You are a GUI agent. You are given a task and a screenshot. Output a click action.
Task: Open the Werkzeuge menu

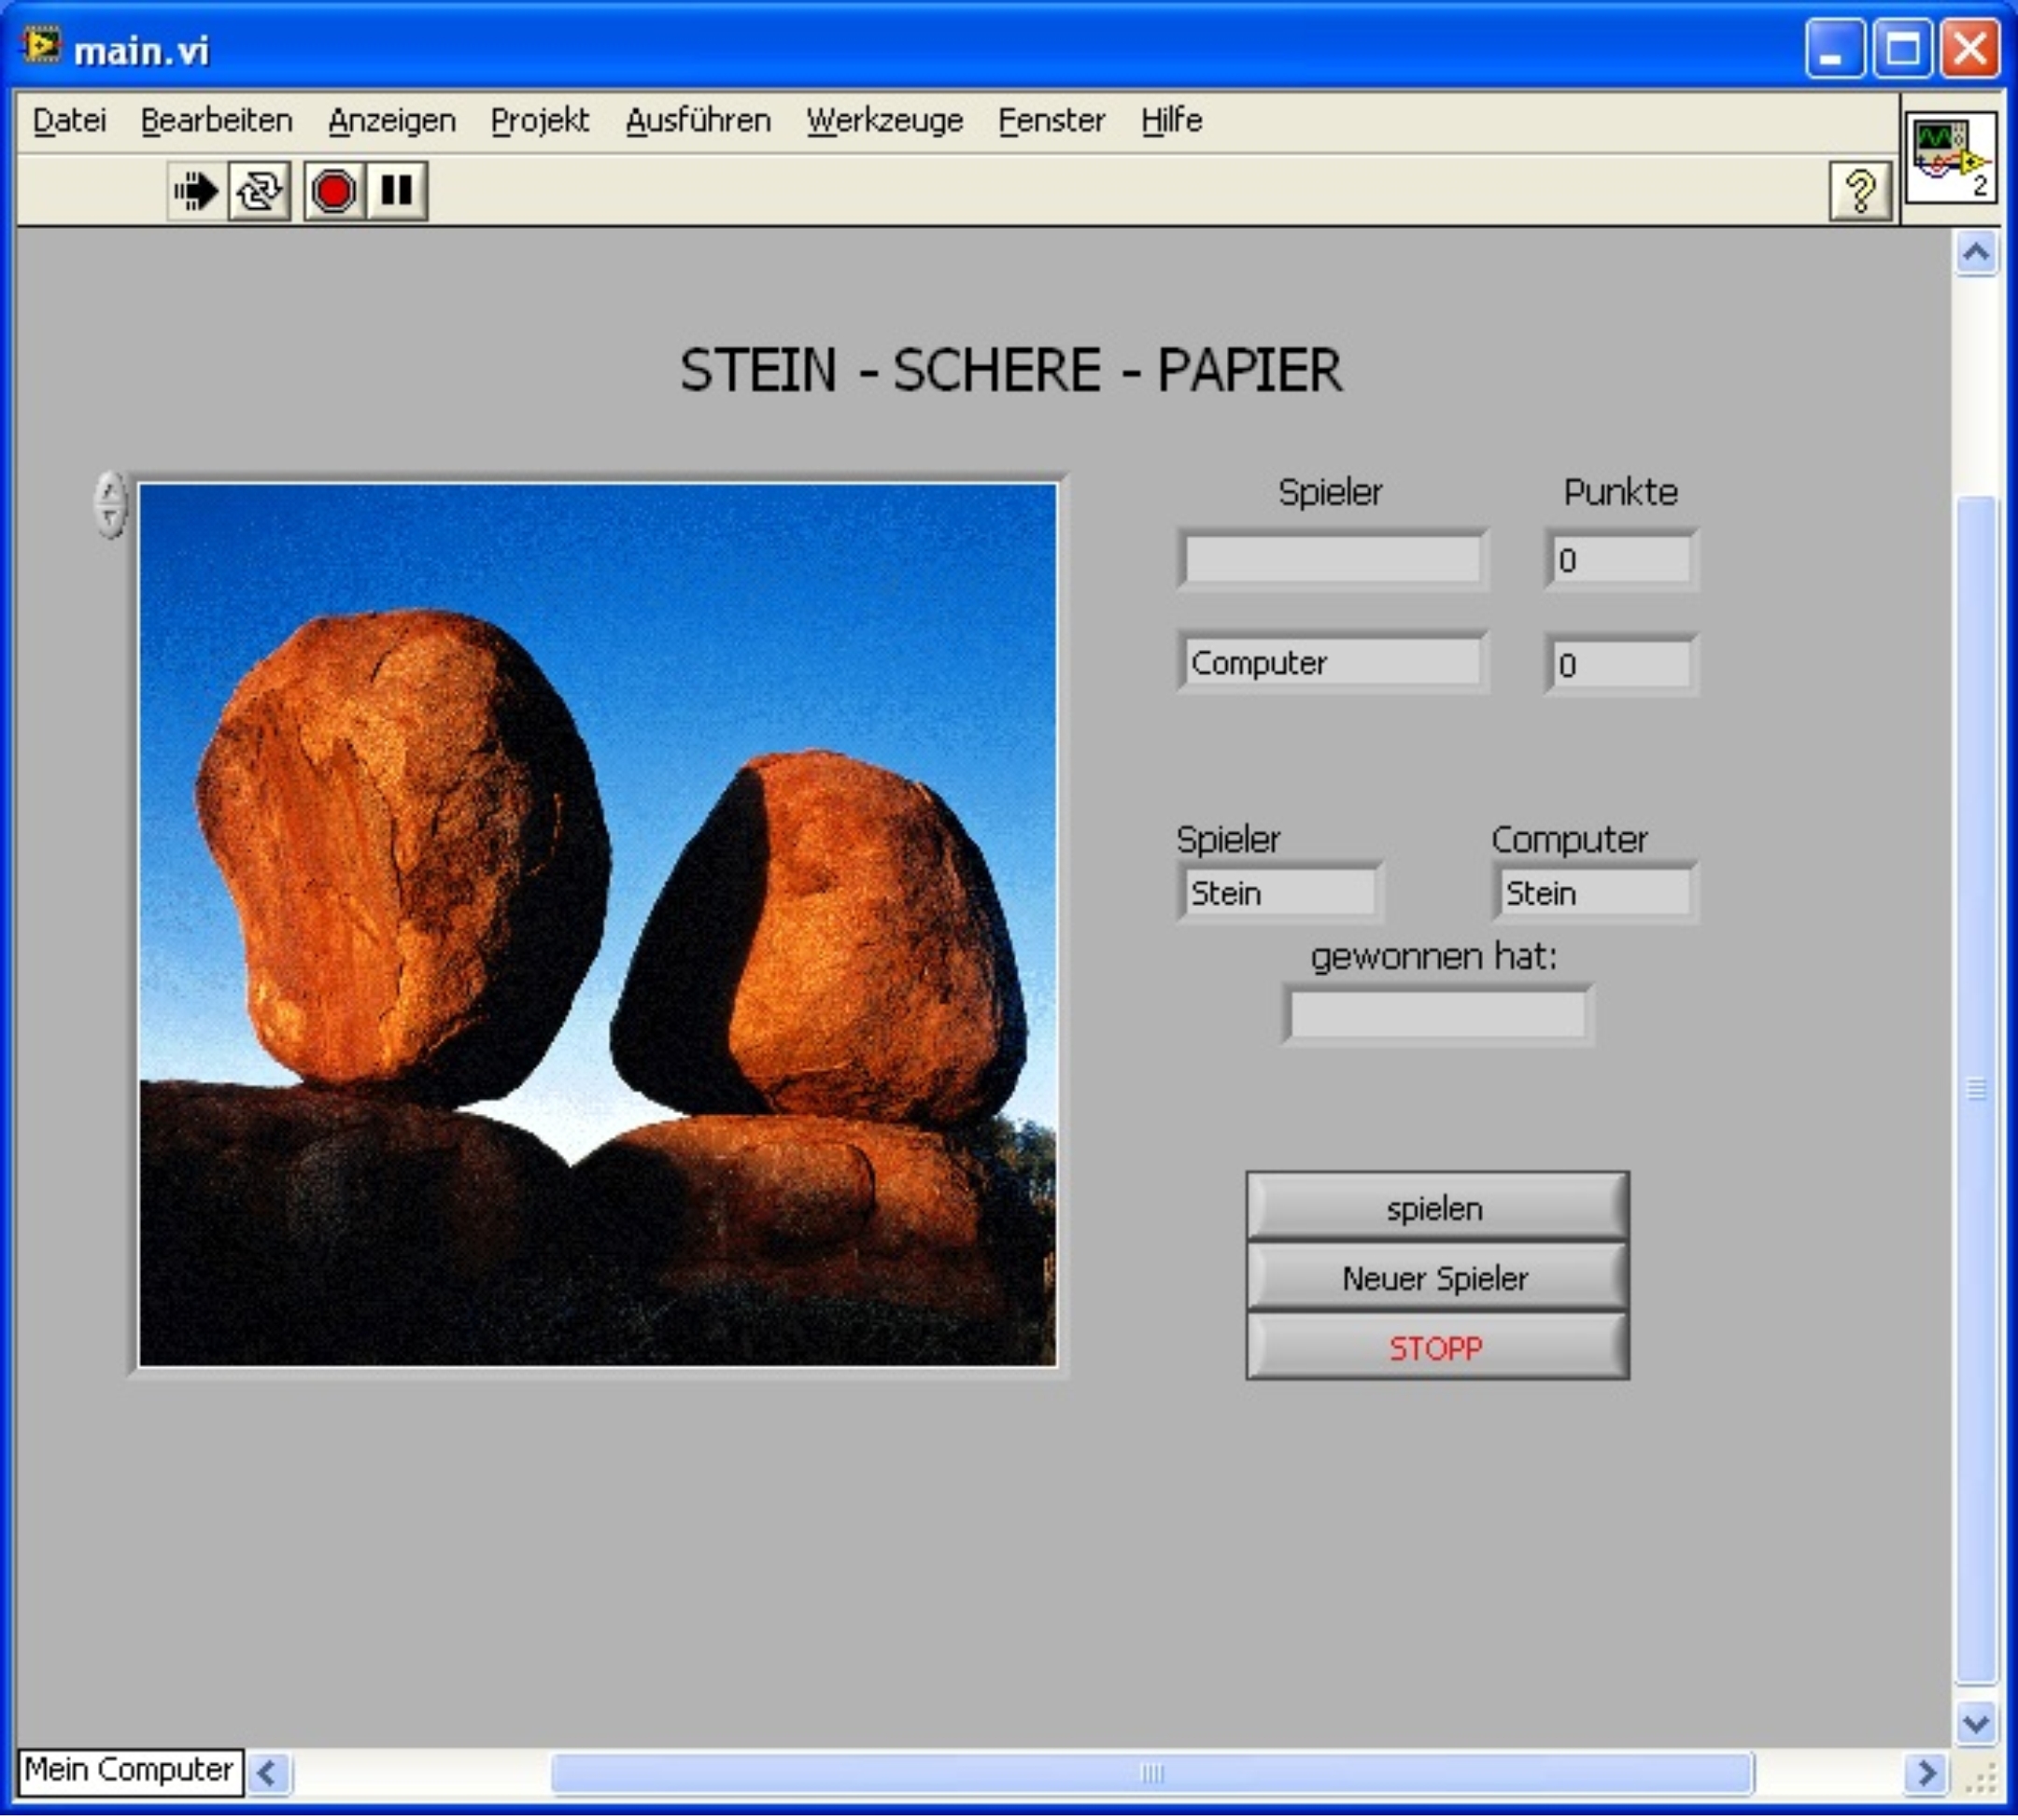coord(884,121)
